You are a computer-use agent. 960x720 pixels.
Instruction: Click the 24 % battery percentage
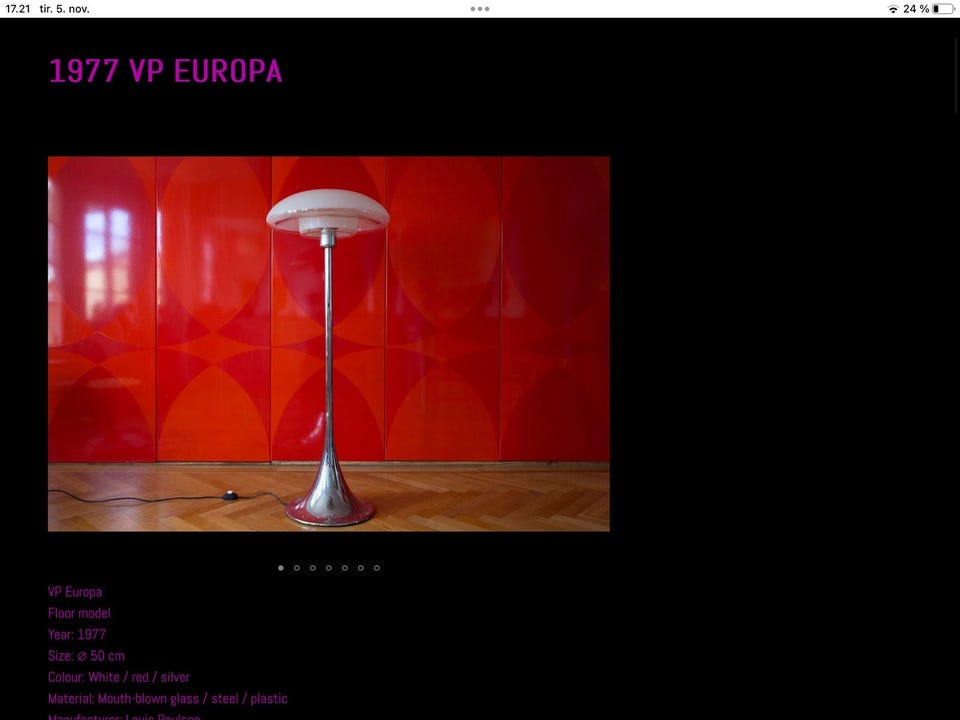(916, 9)
